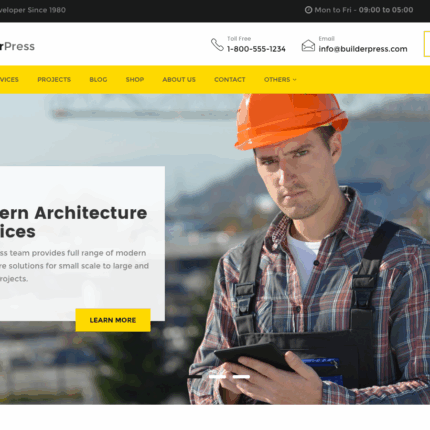The height and width of the screenshot is (430, 430).
Task: Click the Mon to Fri hours text
Action: [x=364, y=10]
